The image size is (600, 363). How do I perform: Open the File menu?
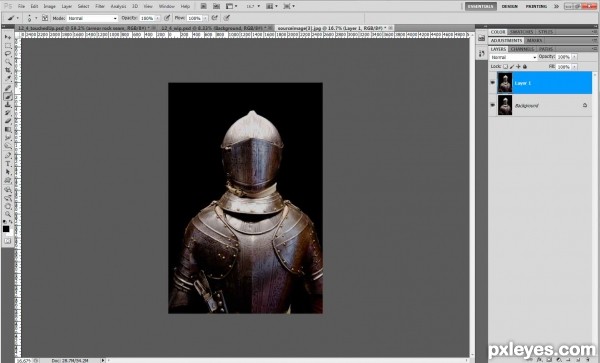(x=21, y=7)
